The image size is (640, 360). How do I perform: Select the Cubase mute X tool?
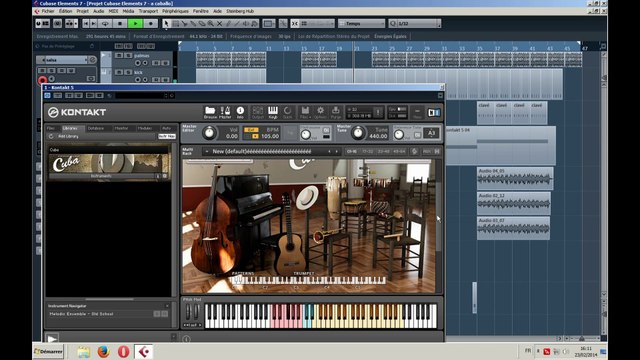[220, 24]
